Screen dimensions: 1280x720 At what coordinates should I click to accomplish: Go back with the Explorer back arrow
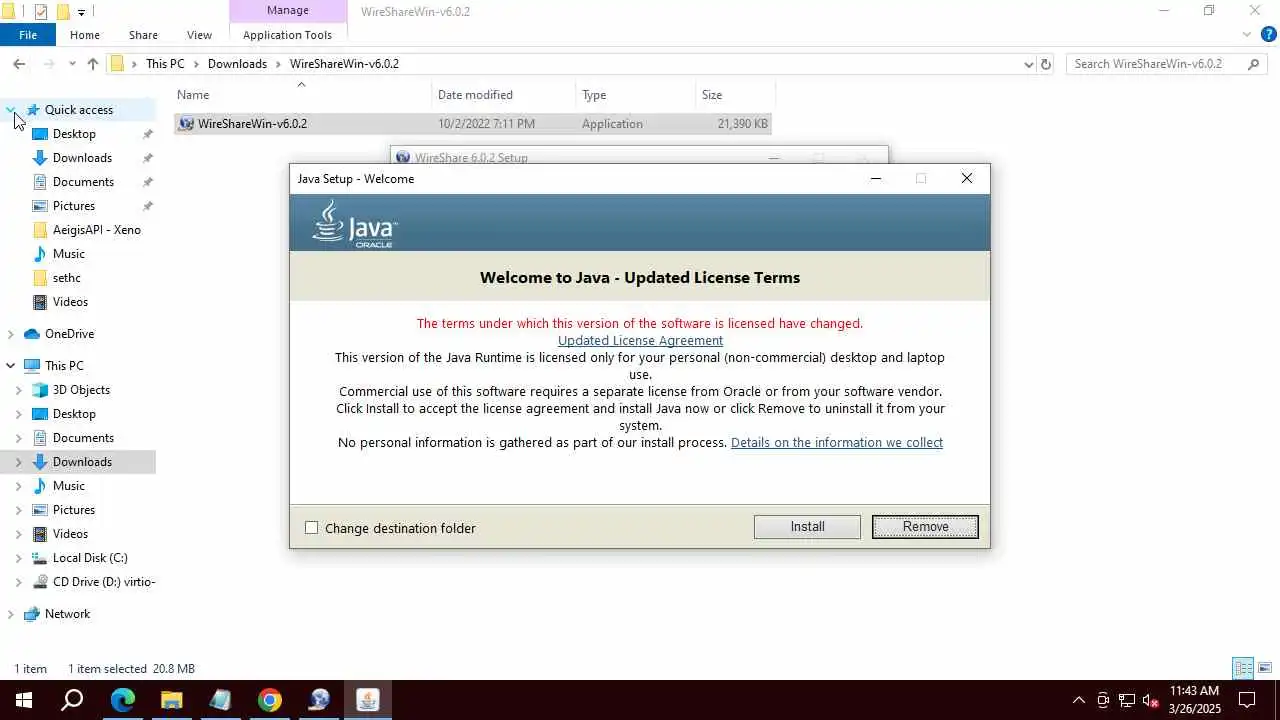pos(19,64)
